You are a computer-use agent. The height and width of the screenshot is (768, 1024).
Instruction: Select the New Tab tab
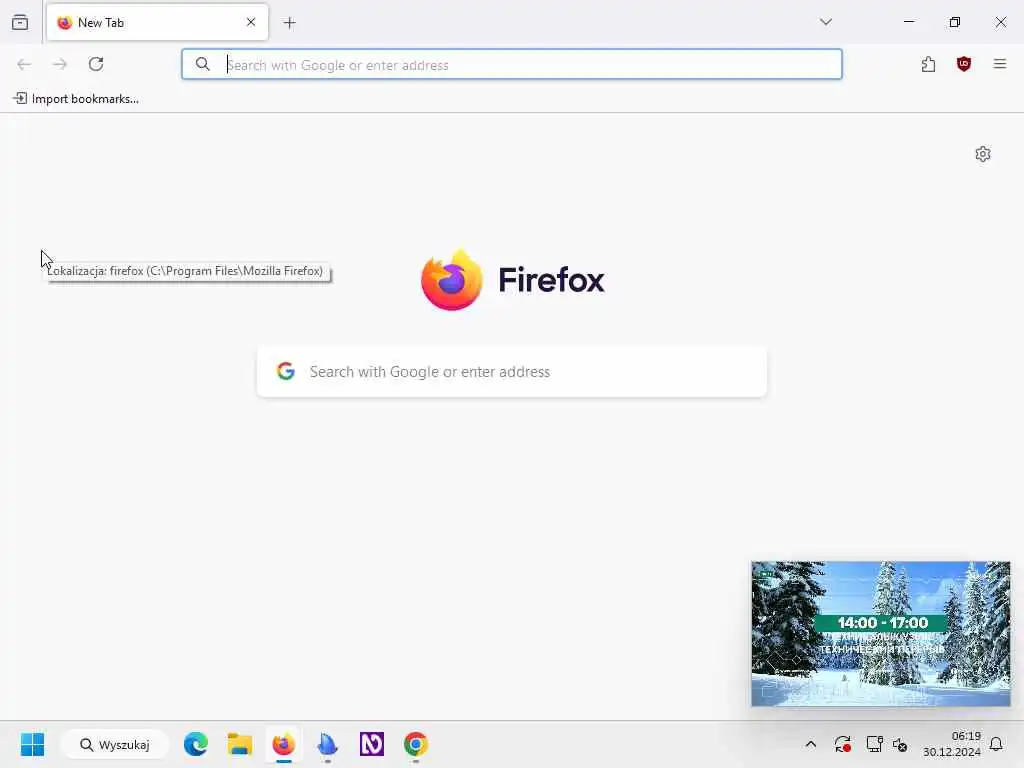157,23
